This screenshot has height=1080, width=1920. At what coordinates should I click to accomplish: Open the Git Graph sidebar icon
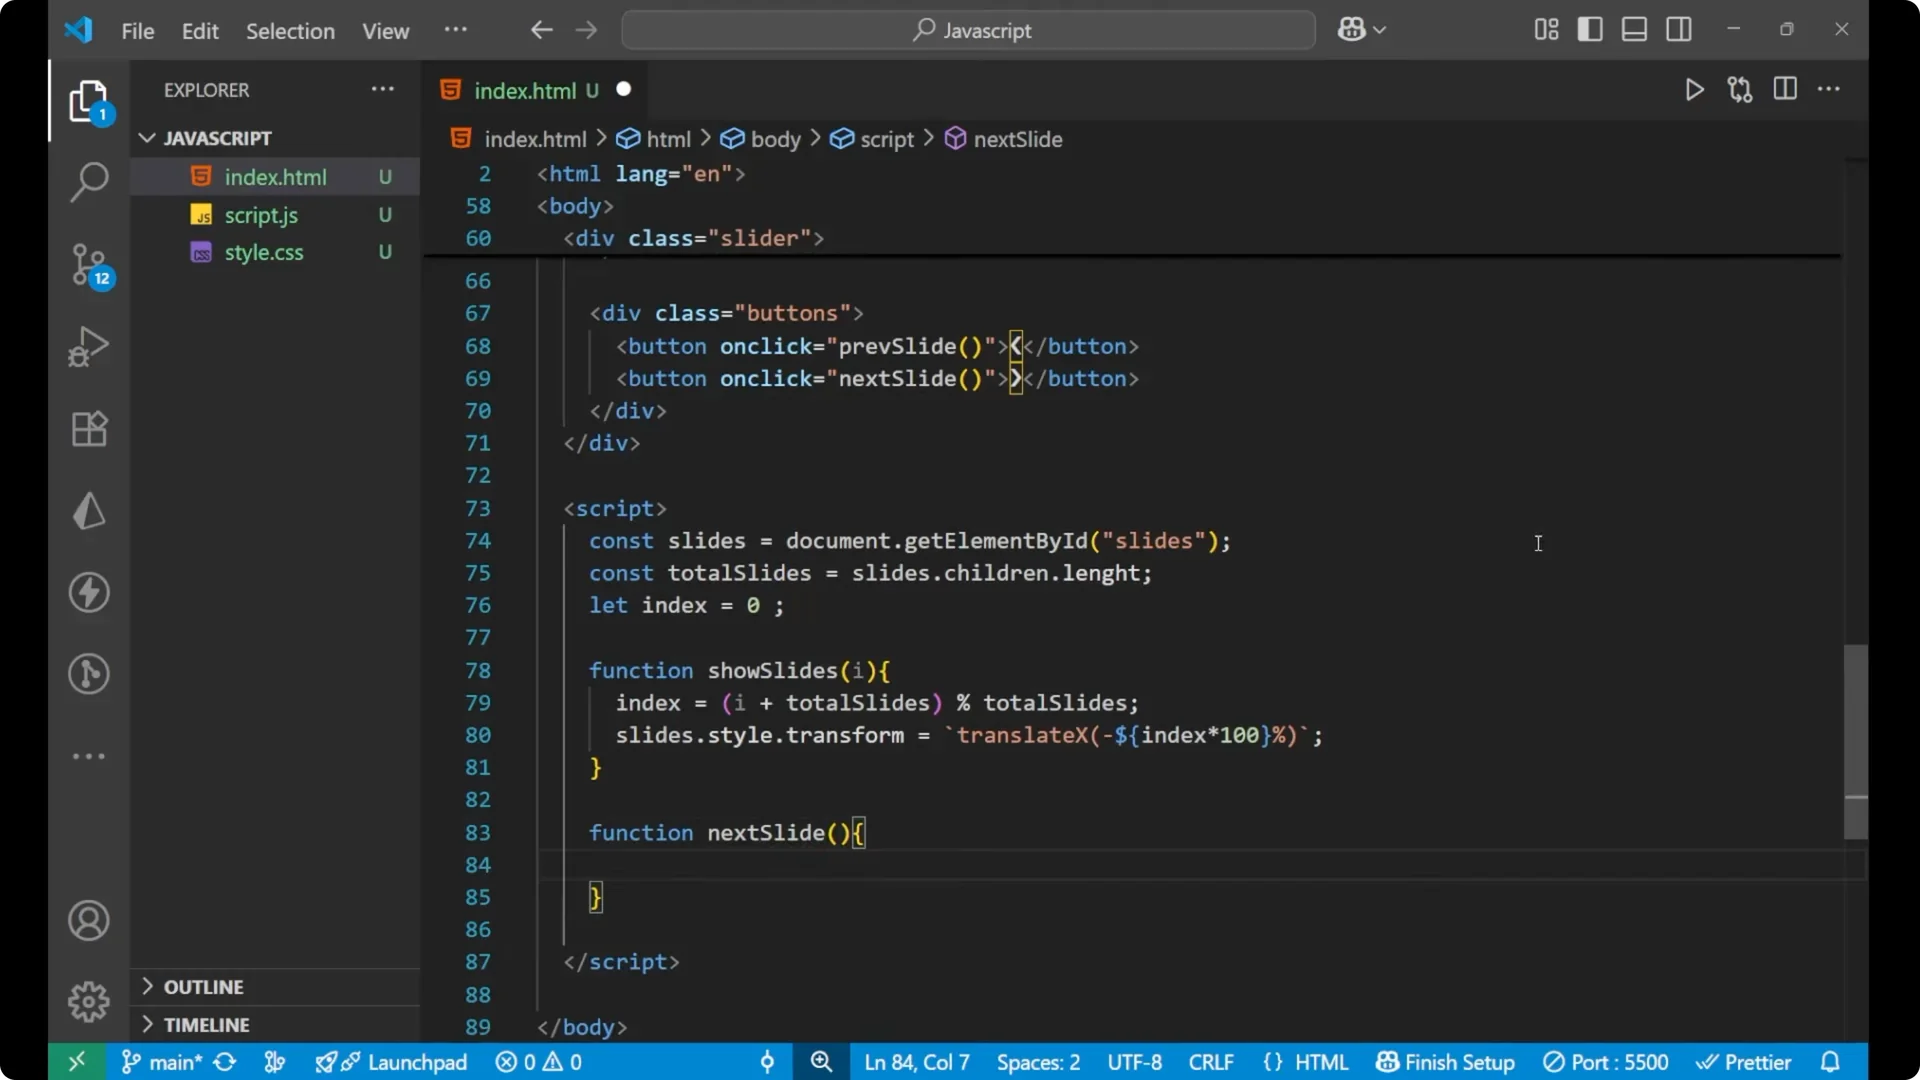pyautogui.click(x=89, y=674)
